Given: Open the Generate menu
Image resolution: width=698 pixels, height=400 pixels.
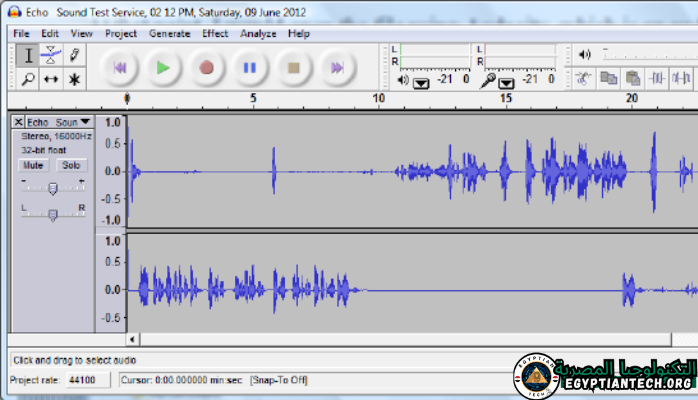Looking at the screenshot, I should coord(169,33).
